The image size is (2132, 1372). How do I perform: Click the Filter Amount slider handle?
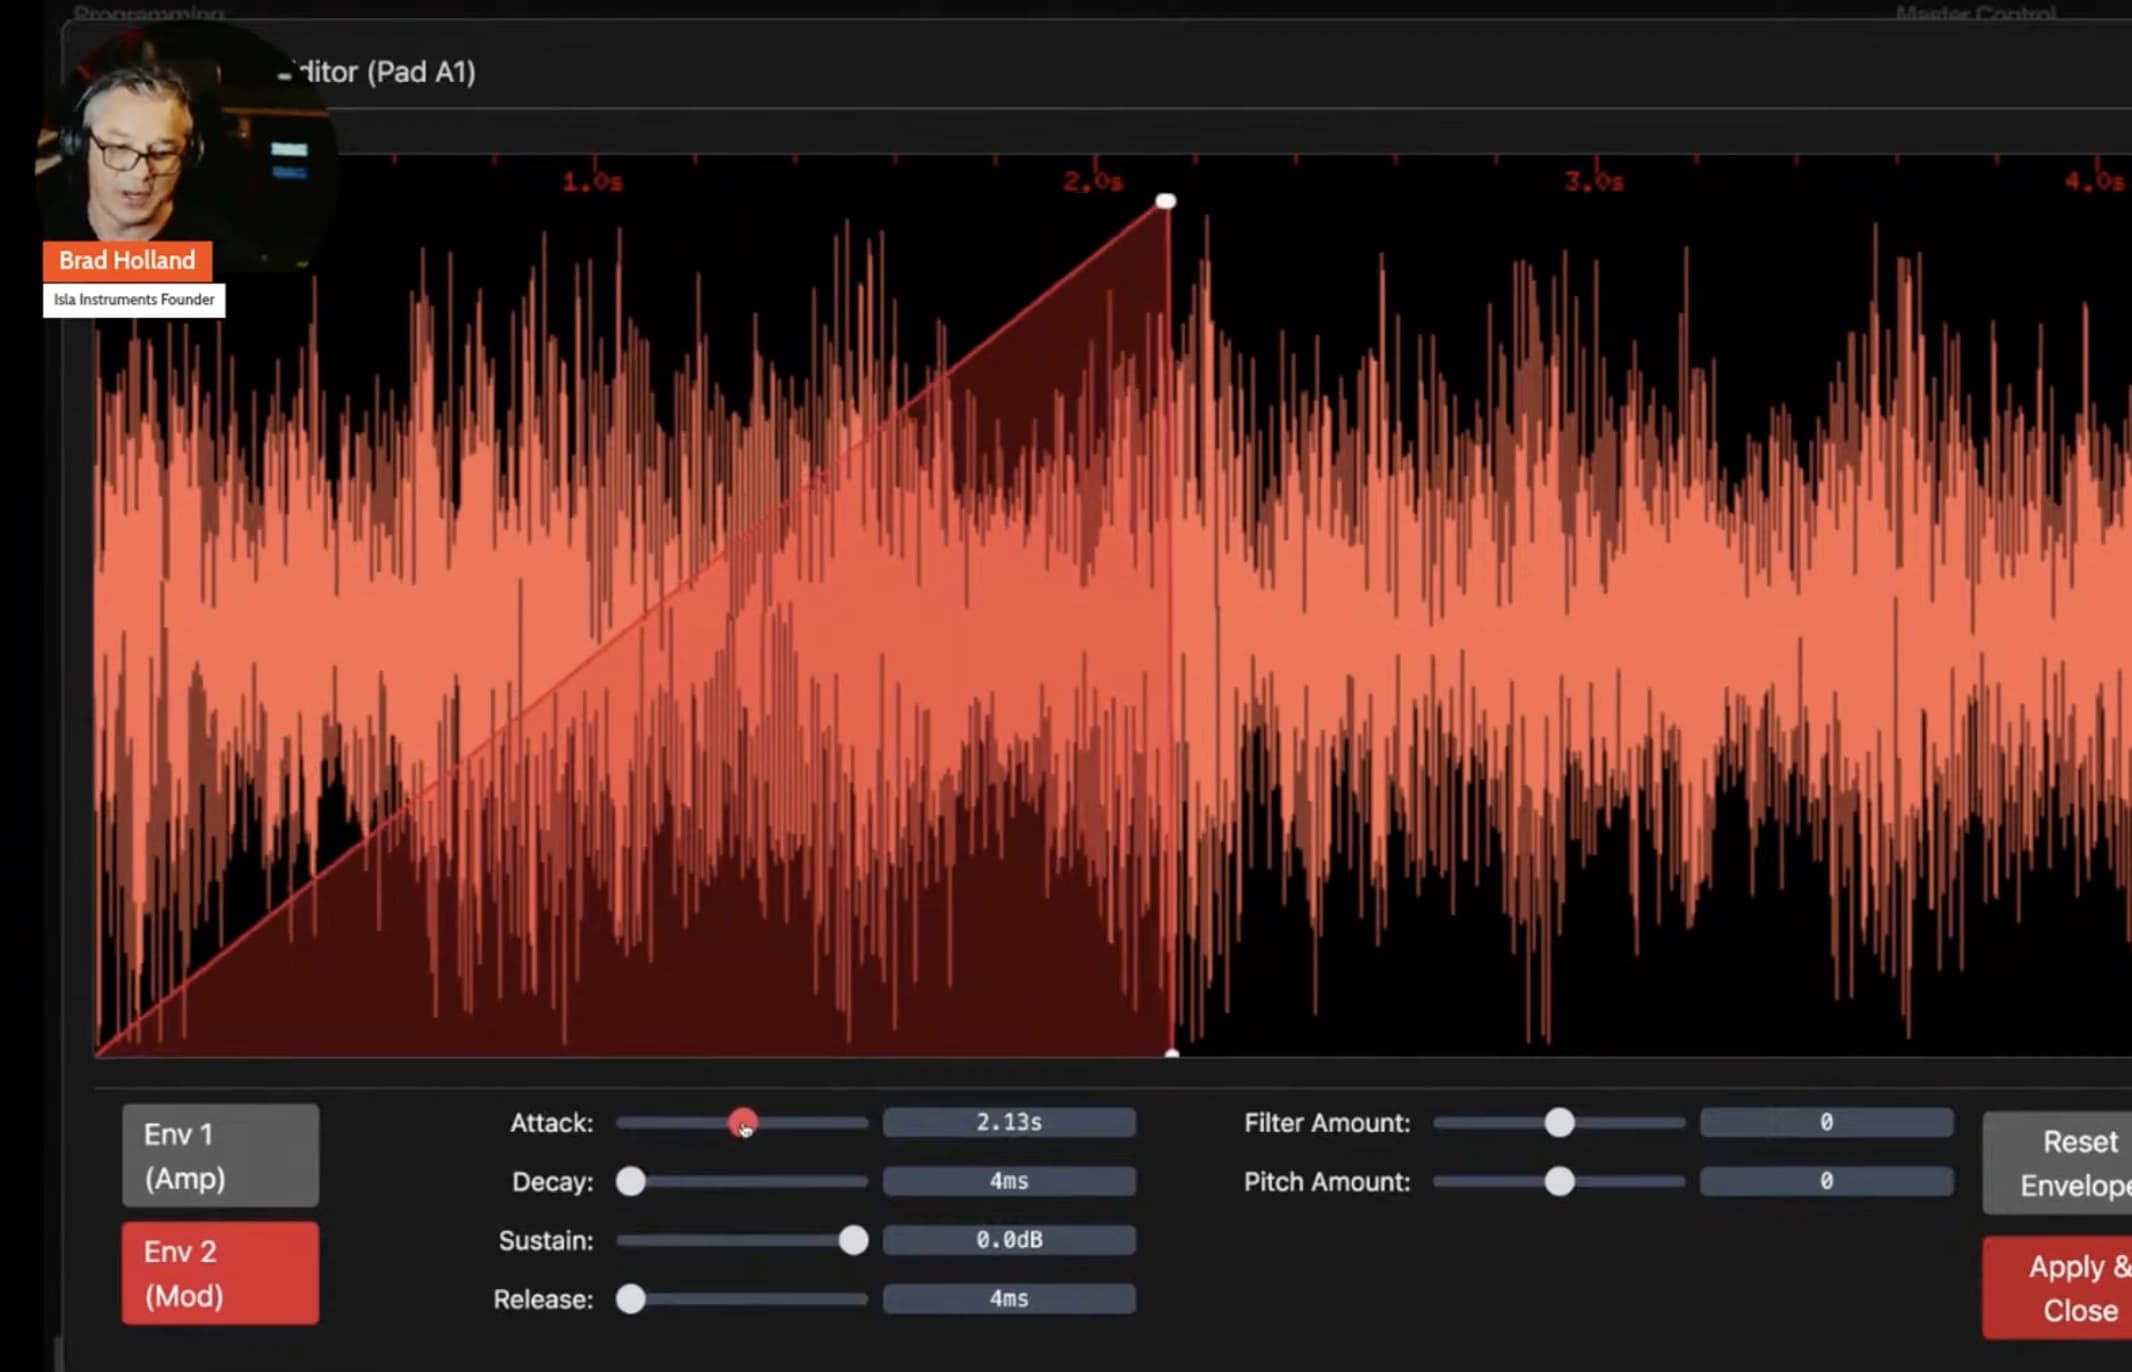click(1559, 1122)
